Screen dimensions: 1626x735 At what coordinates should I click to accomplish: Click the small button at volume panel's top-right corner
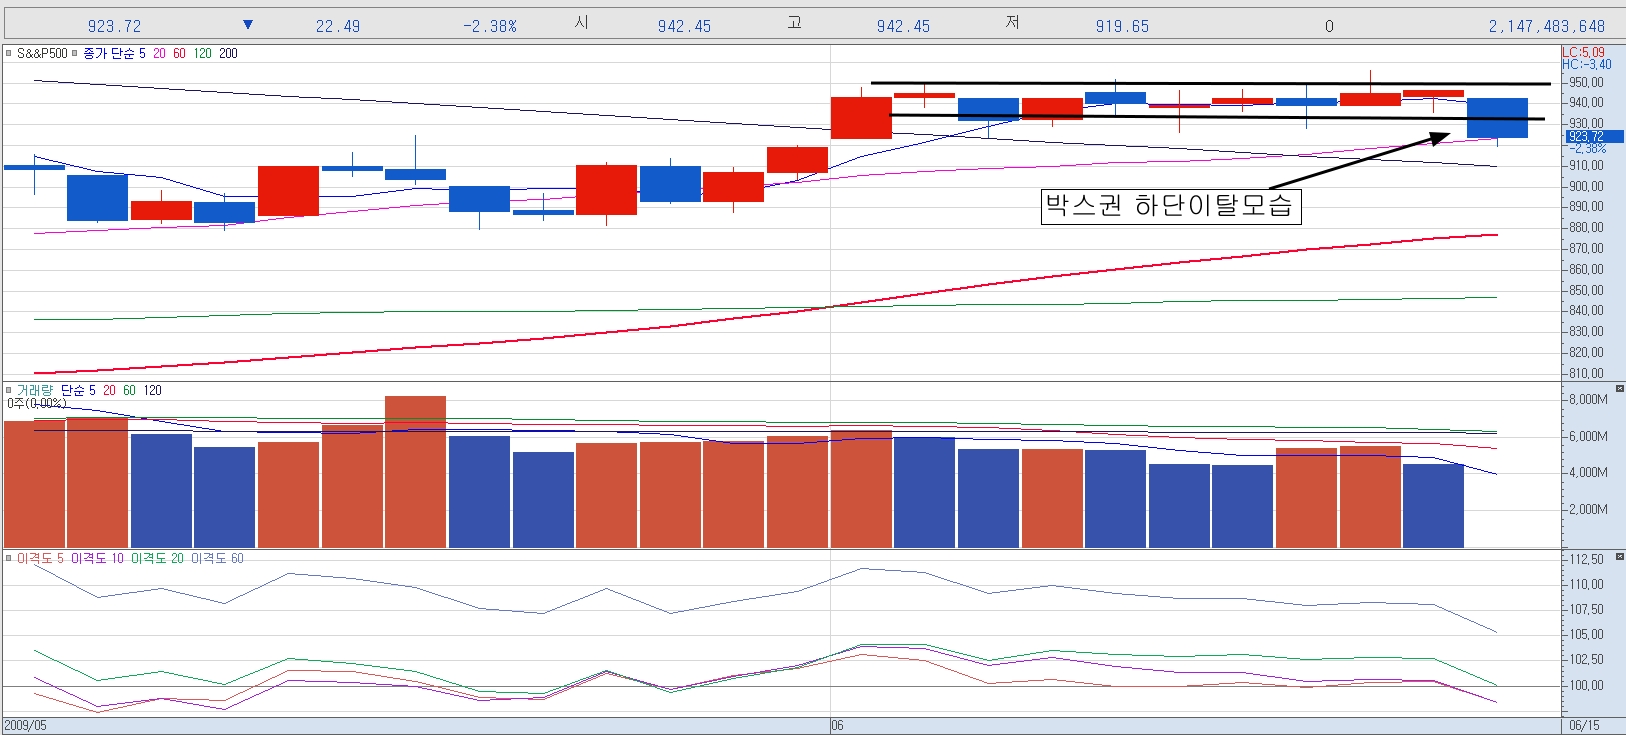(x=1619, y=388)
